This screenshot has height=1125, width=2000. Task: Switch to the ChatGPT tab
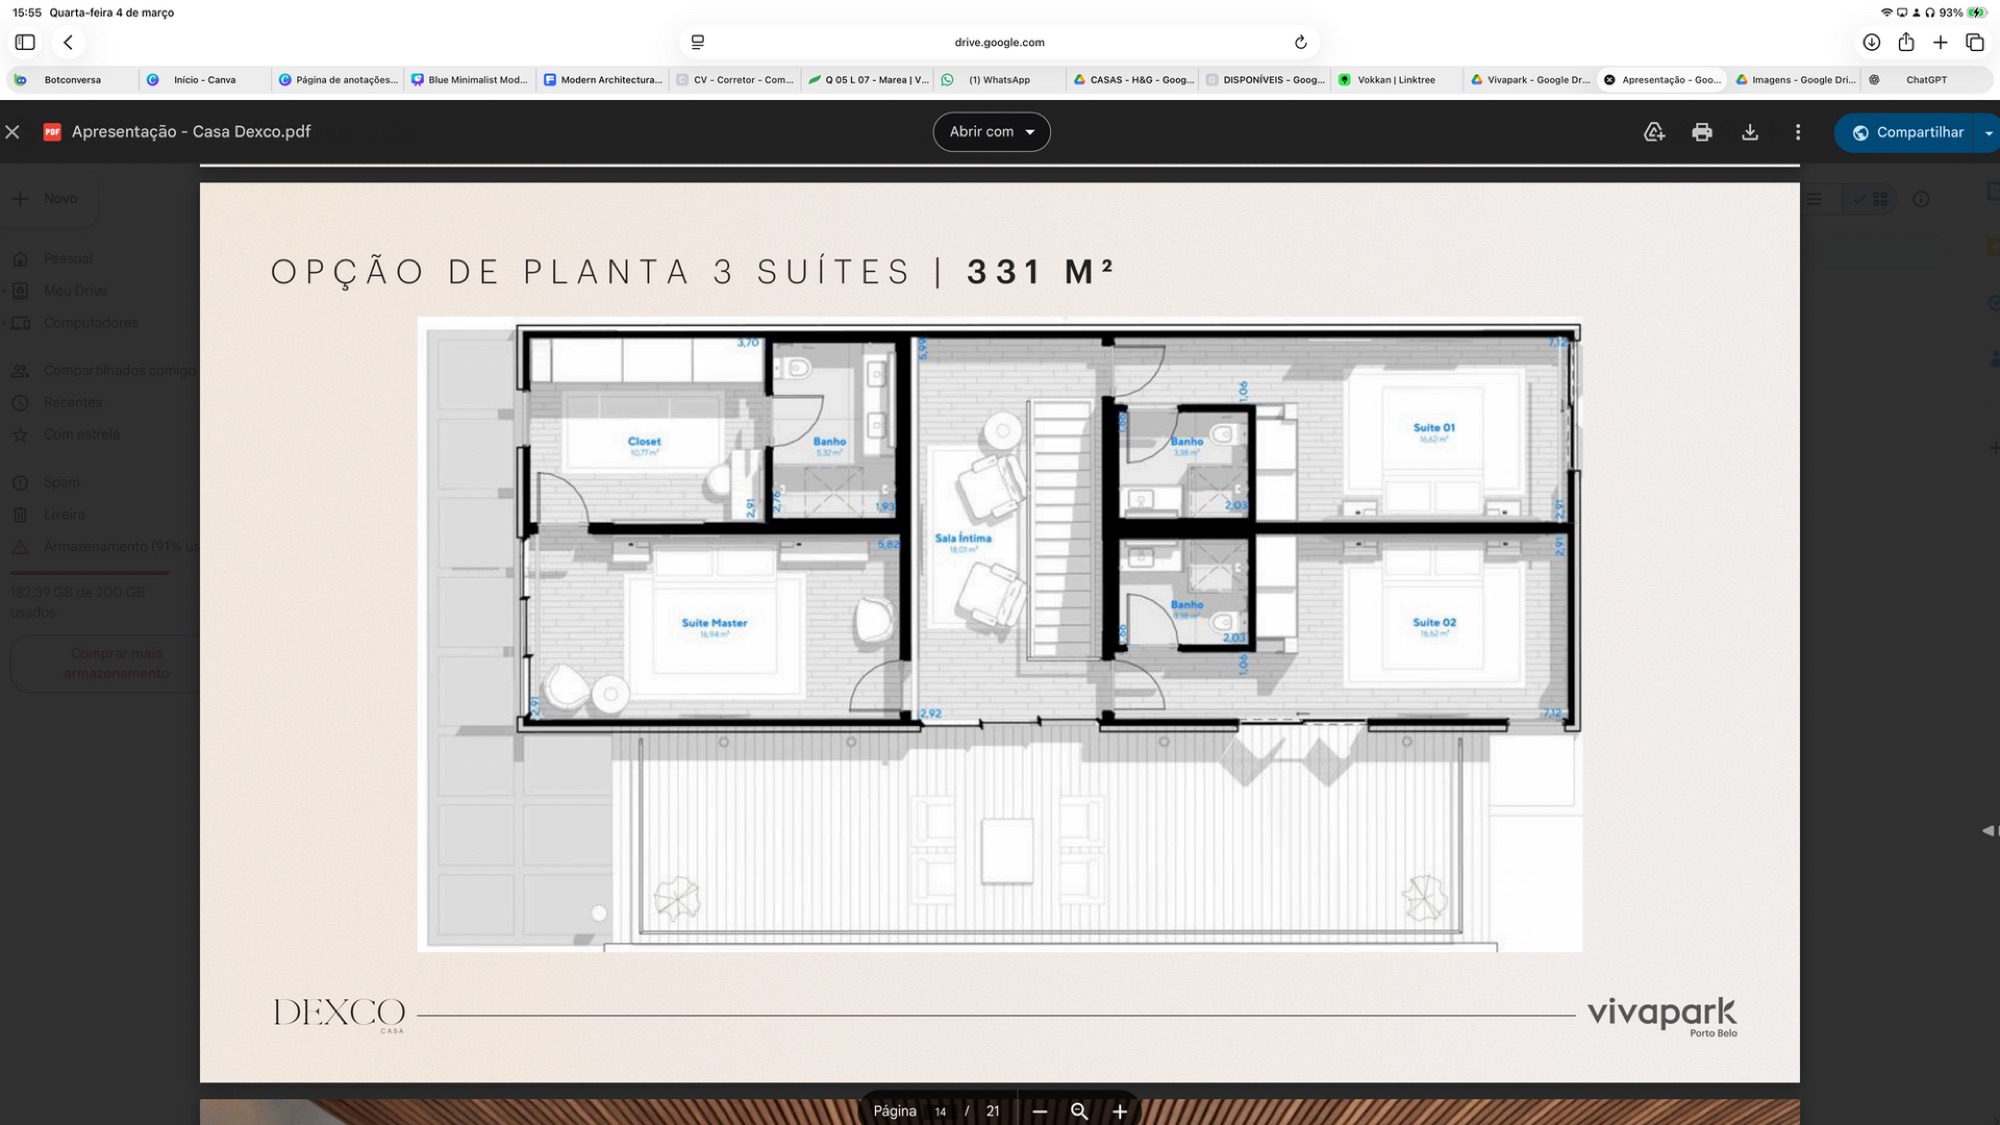(x=1926, y=80)
